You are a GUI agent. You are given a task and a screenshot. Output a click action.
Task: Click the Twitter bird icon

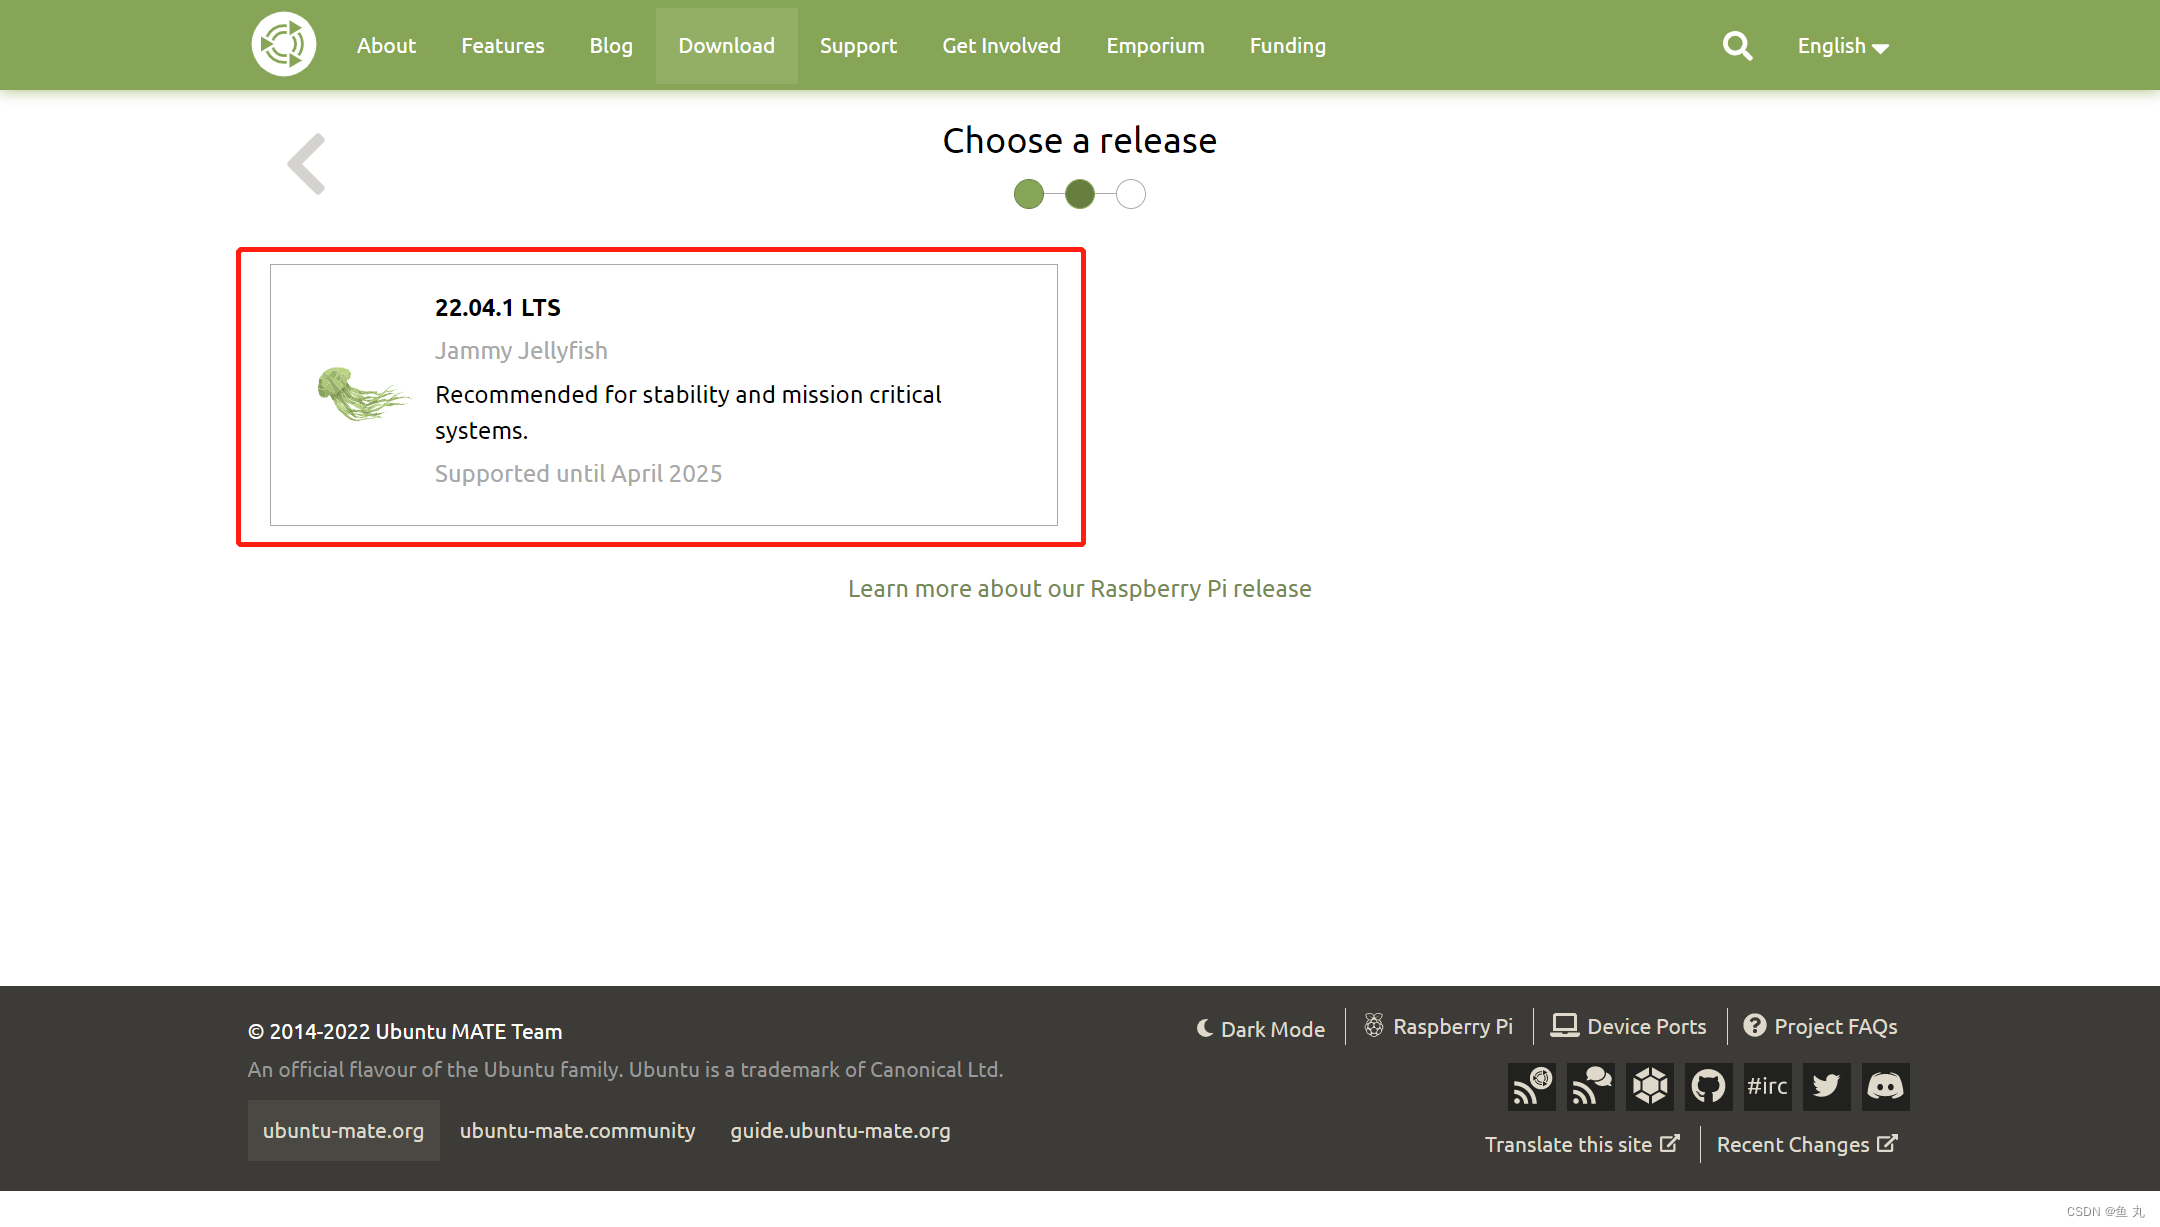pyautogui.click(x=1827, y=1086)
